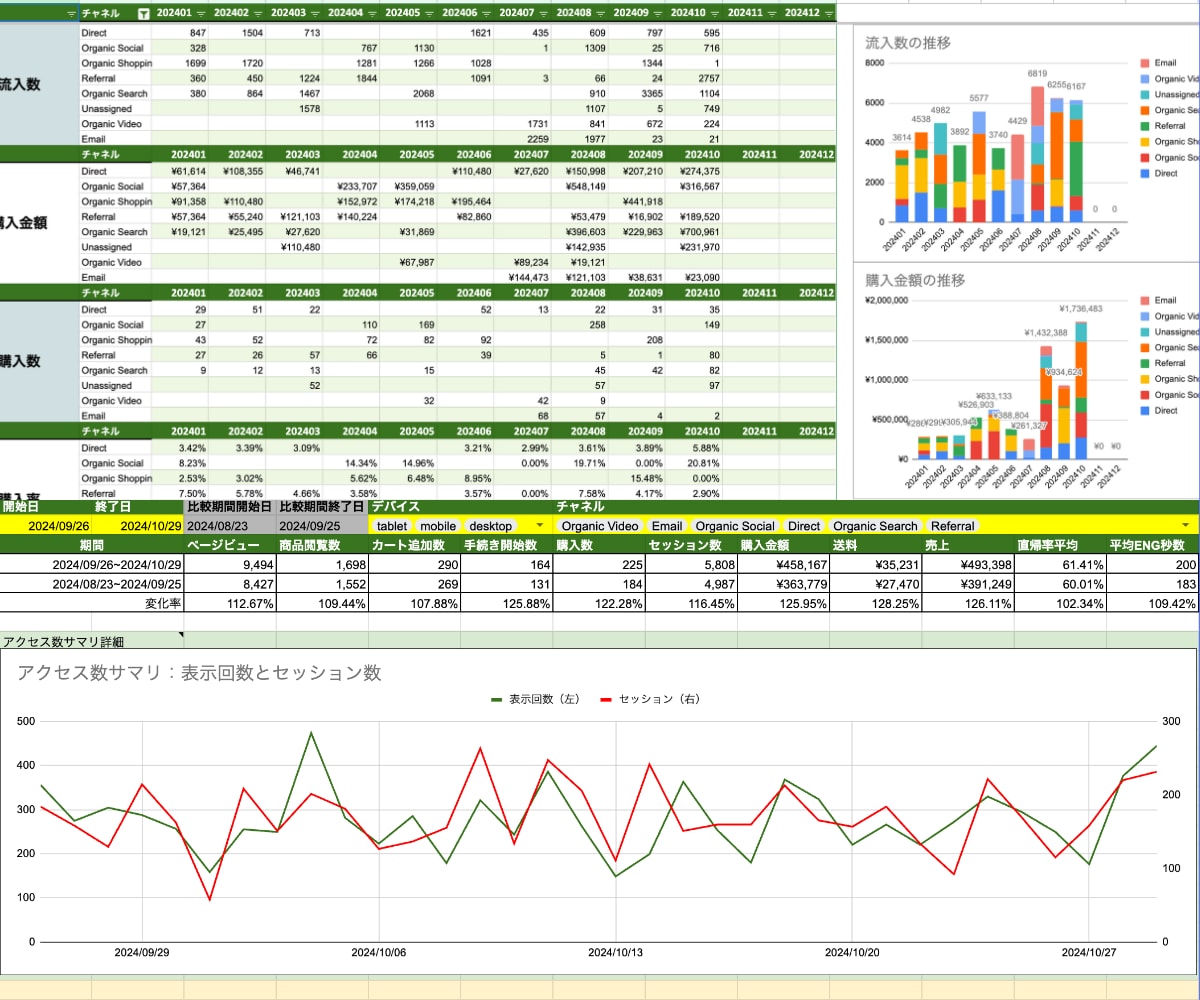The height and width of the screenshot is (1000, 1200).
Task: Select the change rate cell 122.28%
Action: click(599, 603)
